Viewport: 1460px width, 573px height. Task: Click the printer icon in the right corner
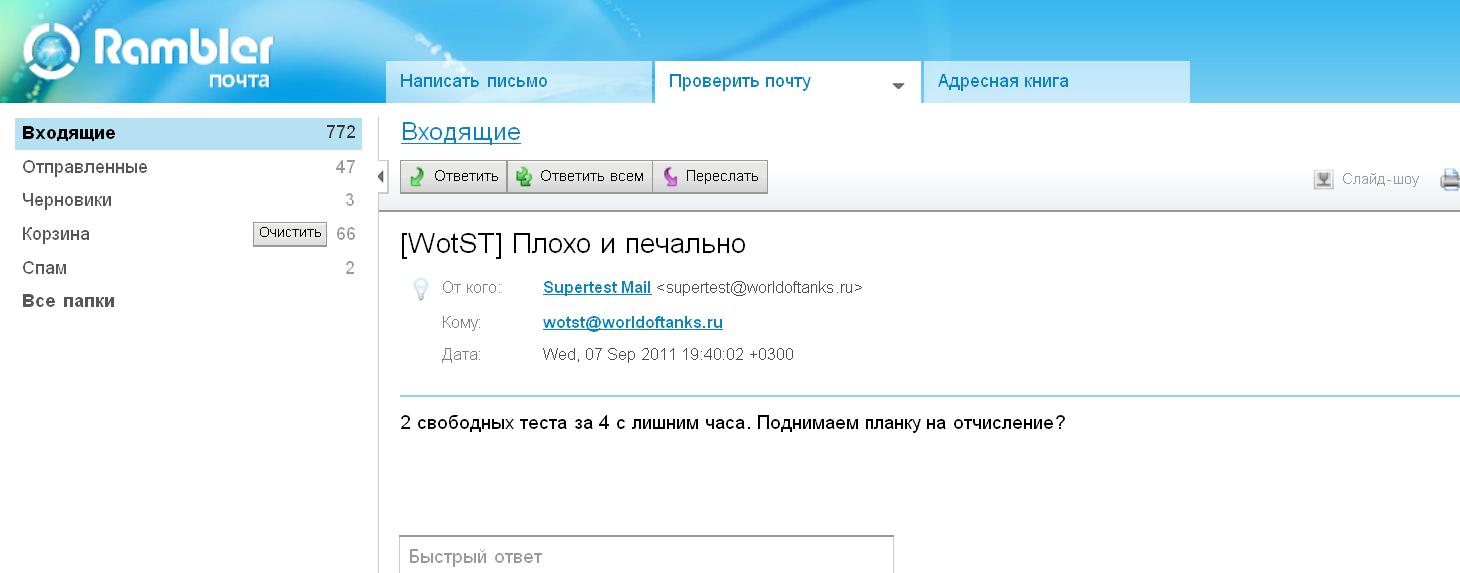(1449, 180)
